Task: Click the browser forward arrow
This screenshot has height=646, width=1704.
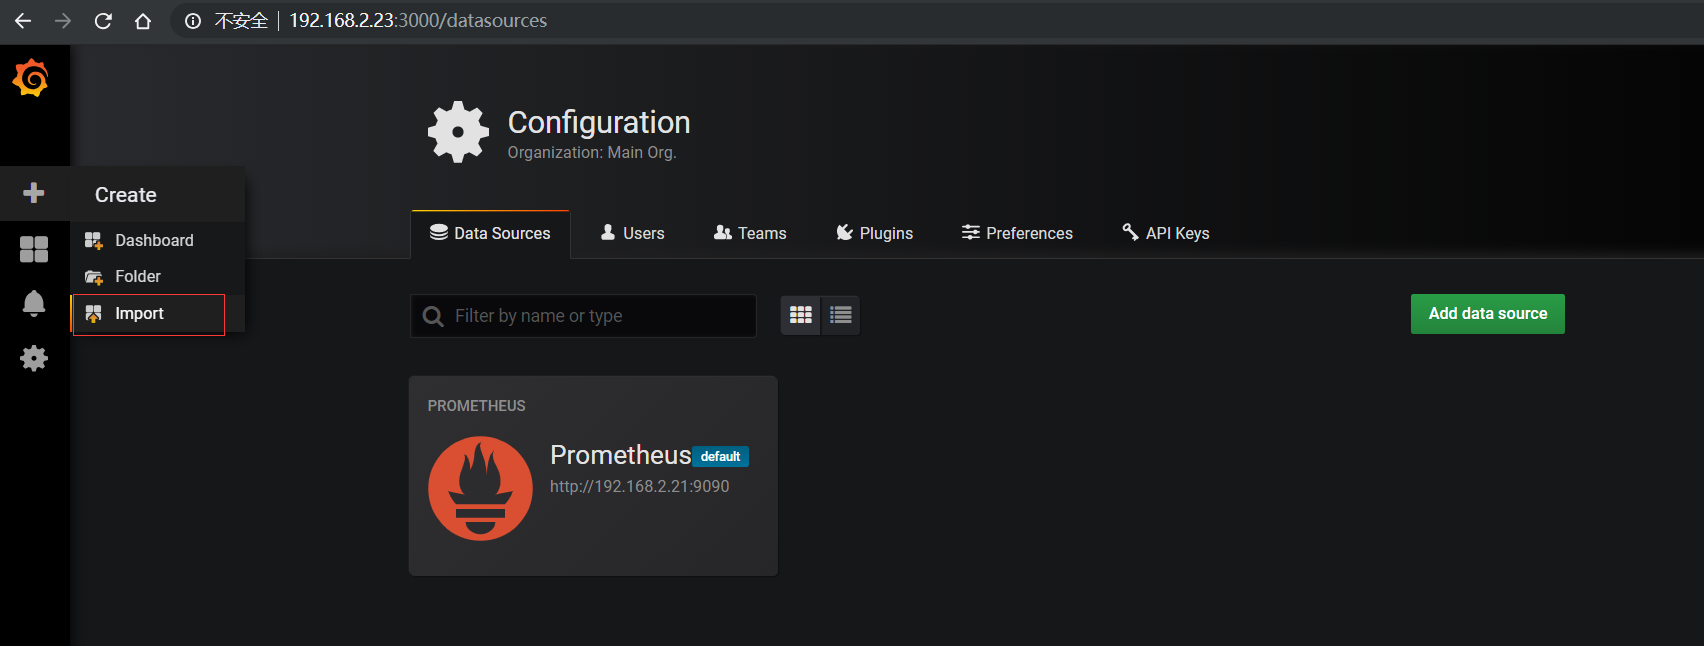Action: click(x=63, y=20)
